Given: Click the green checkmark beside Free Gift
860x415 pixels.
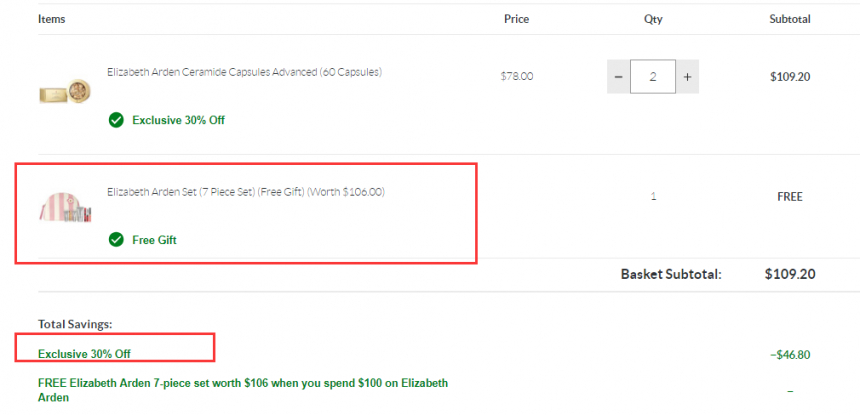Looking at the screenshot, I should pos(116,240).
